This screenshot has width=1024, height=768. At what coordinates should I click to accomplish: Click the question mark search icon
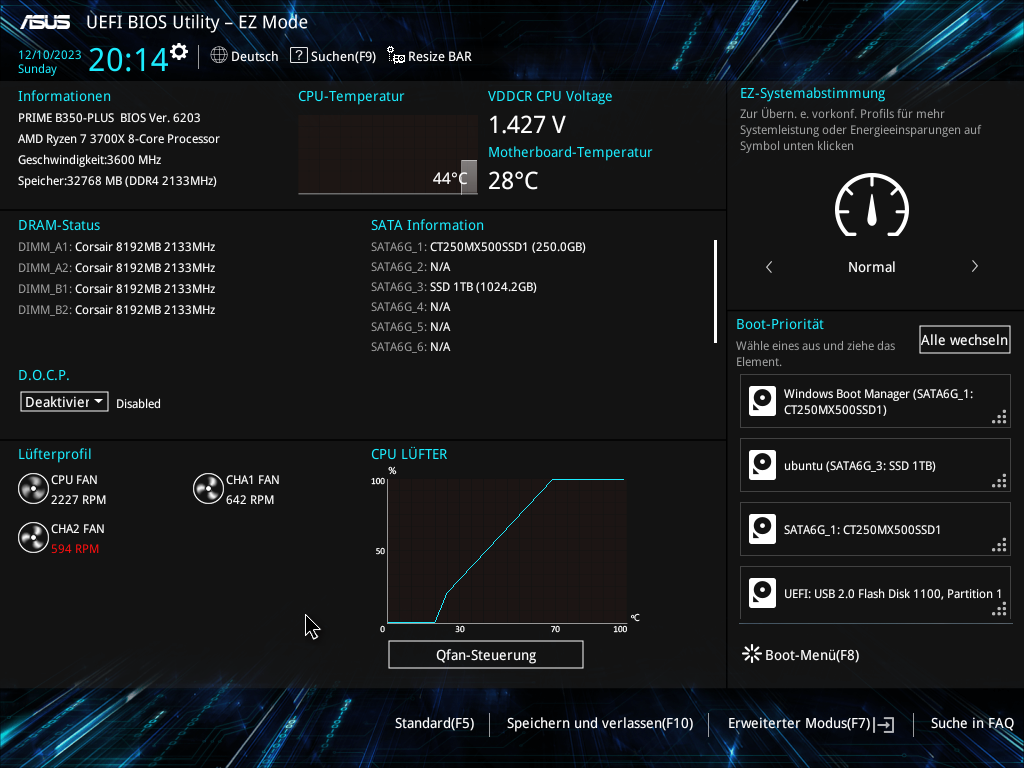pos(298,56)
